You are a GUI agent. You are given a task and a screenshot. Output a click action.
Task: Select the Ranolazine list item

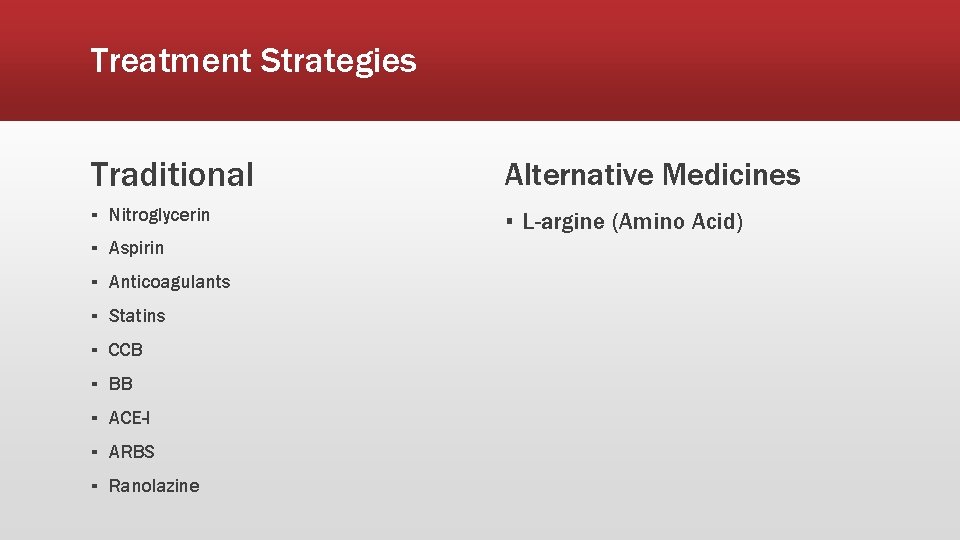(154, 486)
